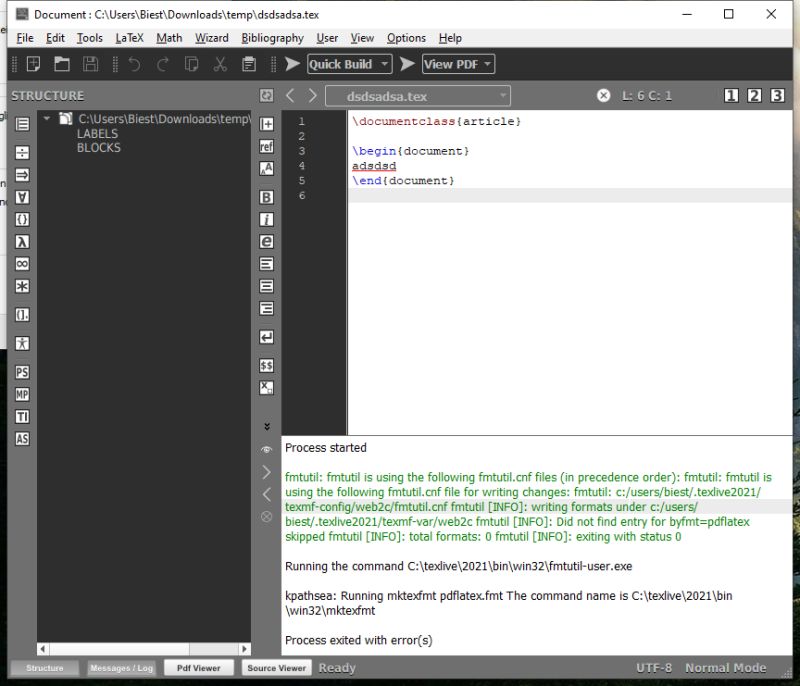
Task: Click the Pdf Viewer button at the bottom
Action: [198, 667]
